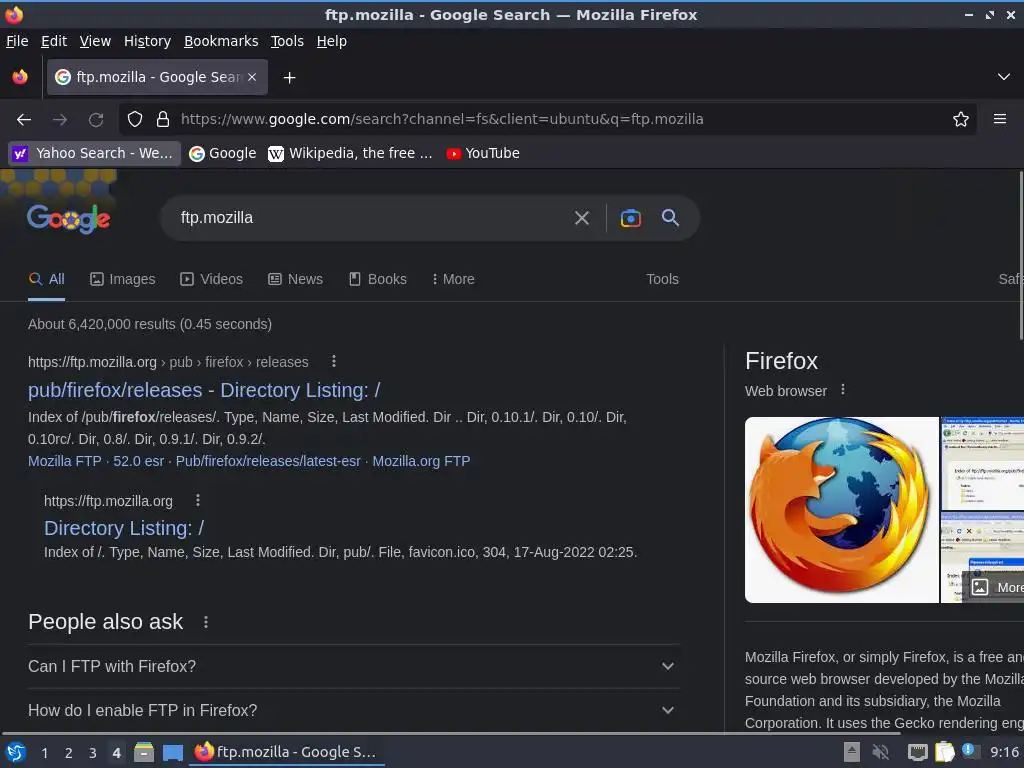Screen dimensions: 1024x768
Task: Open the People also ask options dots
Action: pos(206,622)
